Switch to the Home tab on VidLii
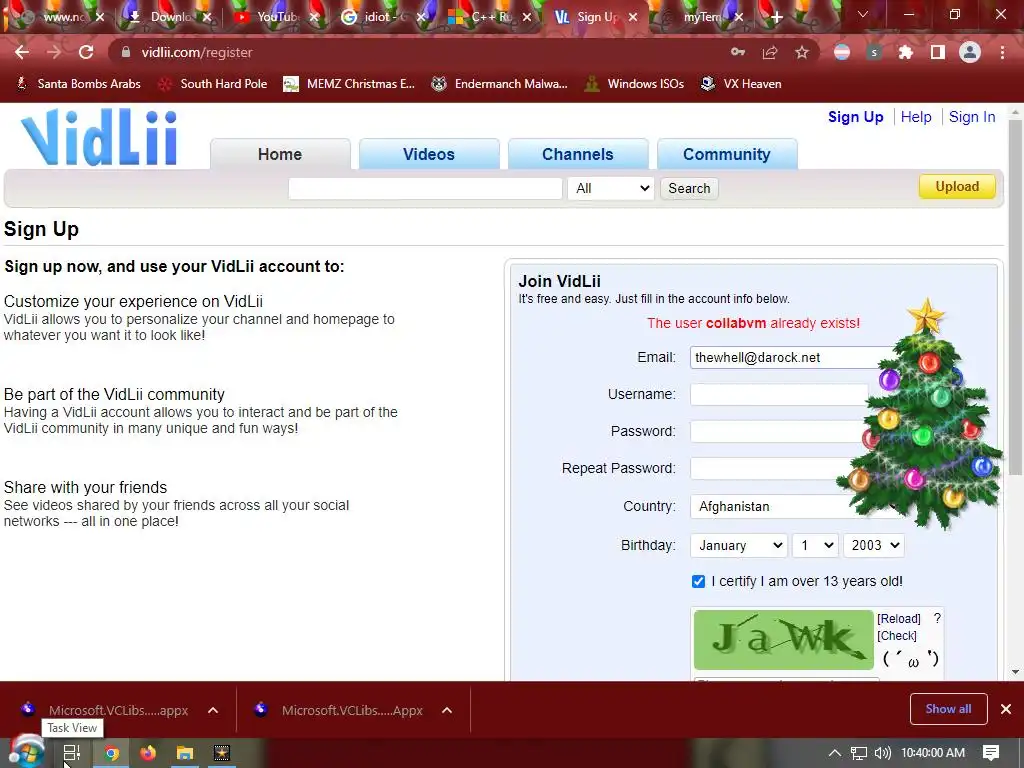Screen dimensions: 1024x768 [280, 154]
